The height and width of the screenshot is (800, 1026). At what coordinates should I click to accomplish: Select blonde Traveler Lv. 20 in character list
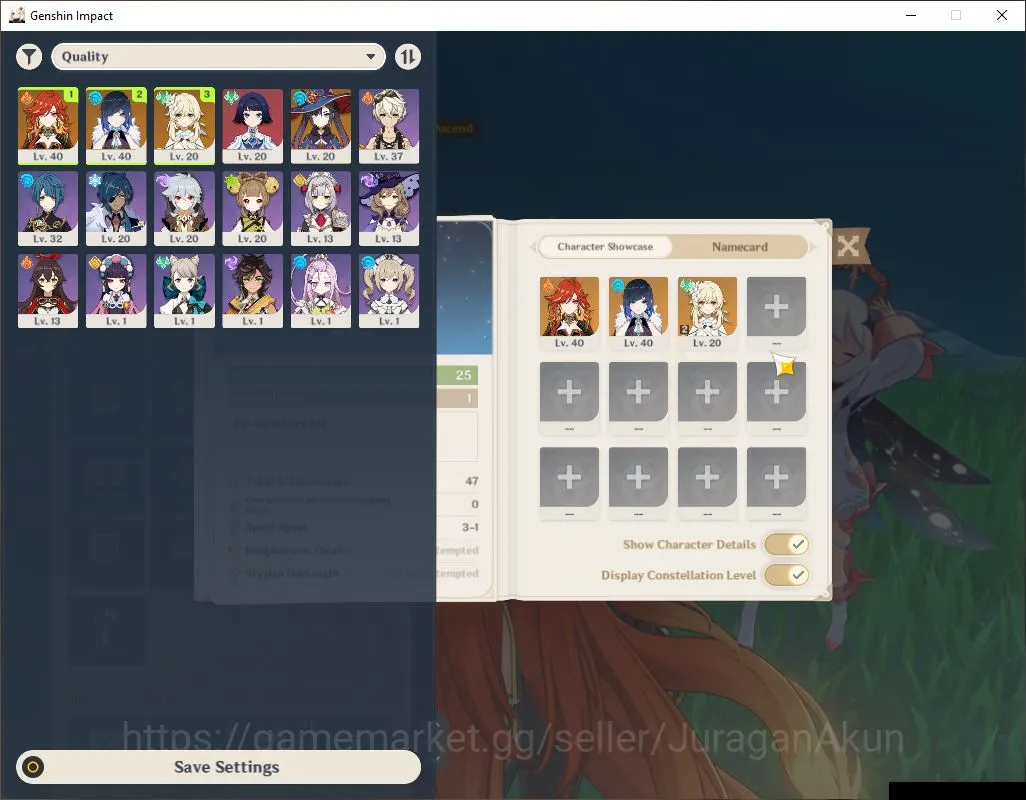click(x=185, y=126)
